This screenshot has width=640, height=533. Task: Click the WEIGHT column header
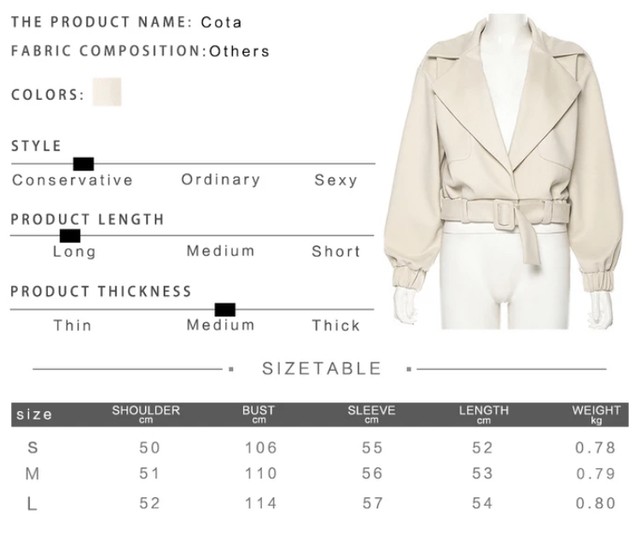(x=596, y=414)
